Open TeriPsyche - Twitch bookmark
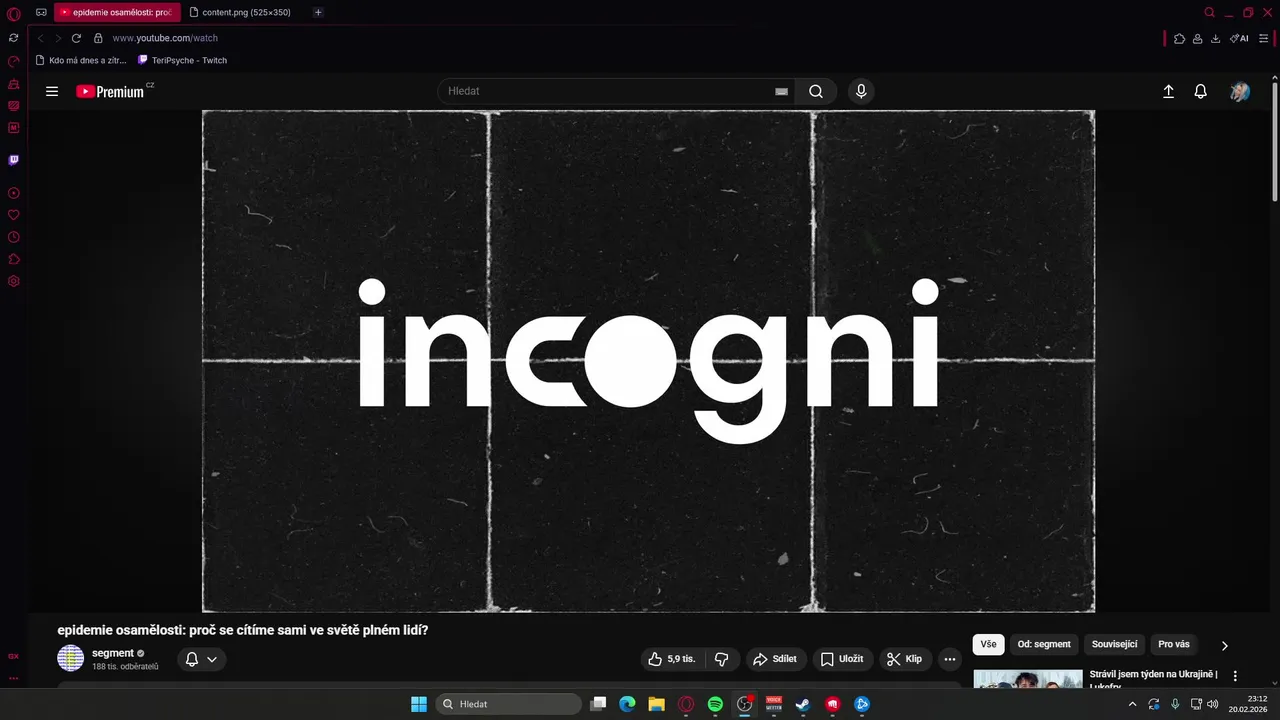 [182, 60]
